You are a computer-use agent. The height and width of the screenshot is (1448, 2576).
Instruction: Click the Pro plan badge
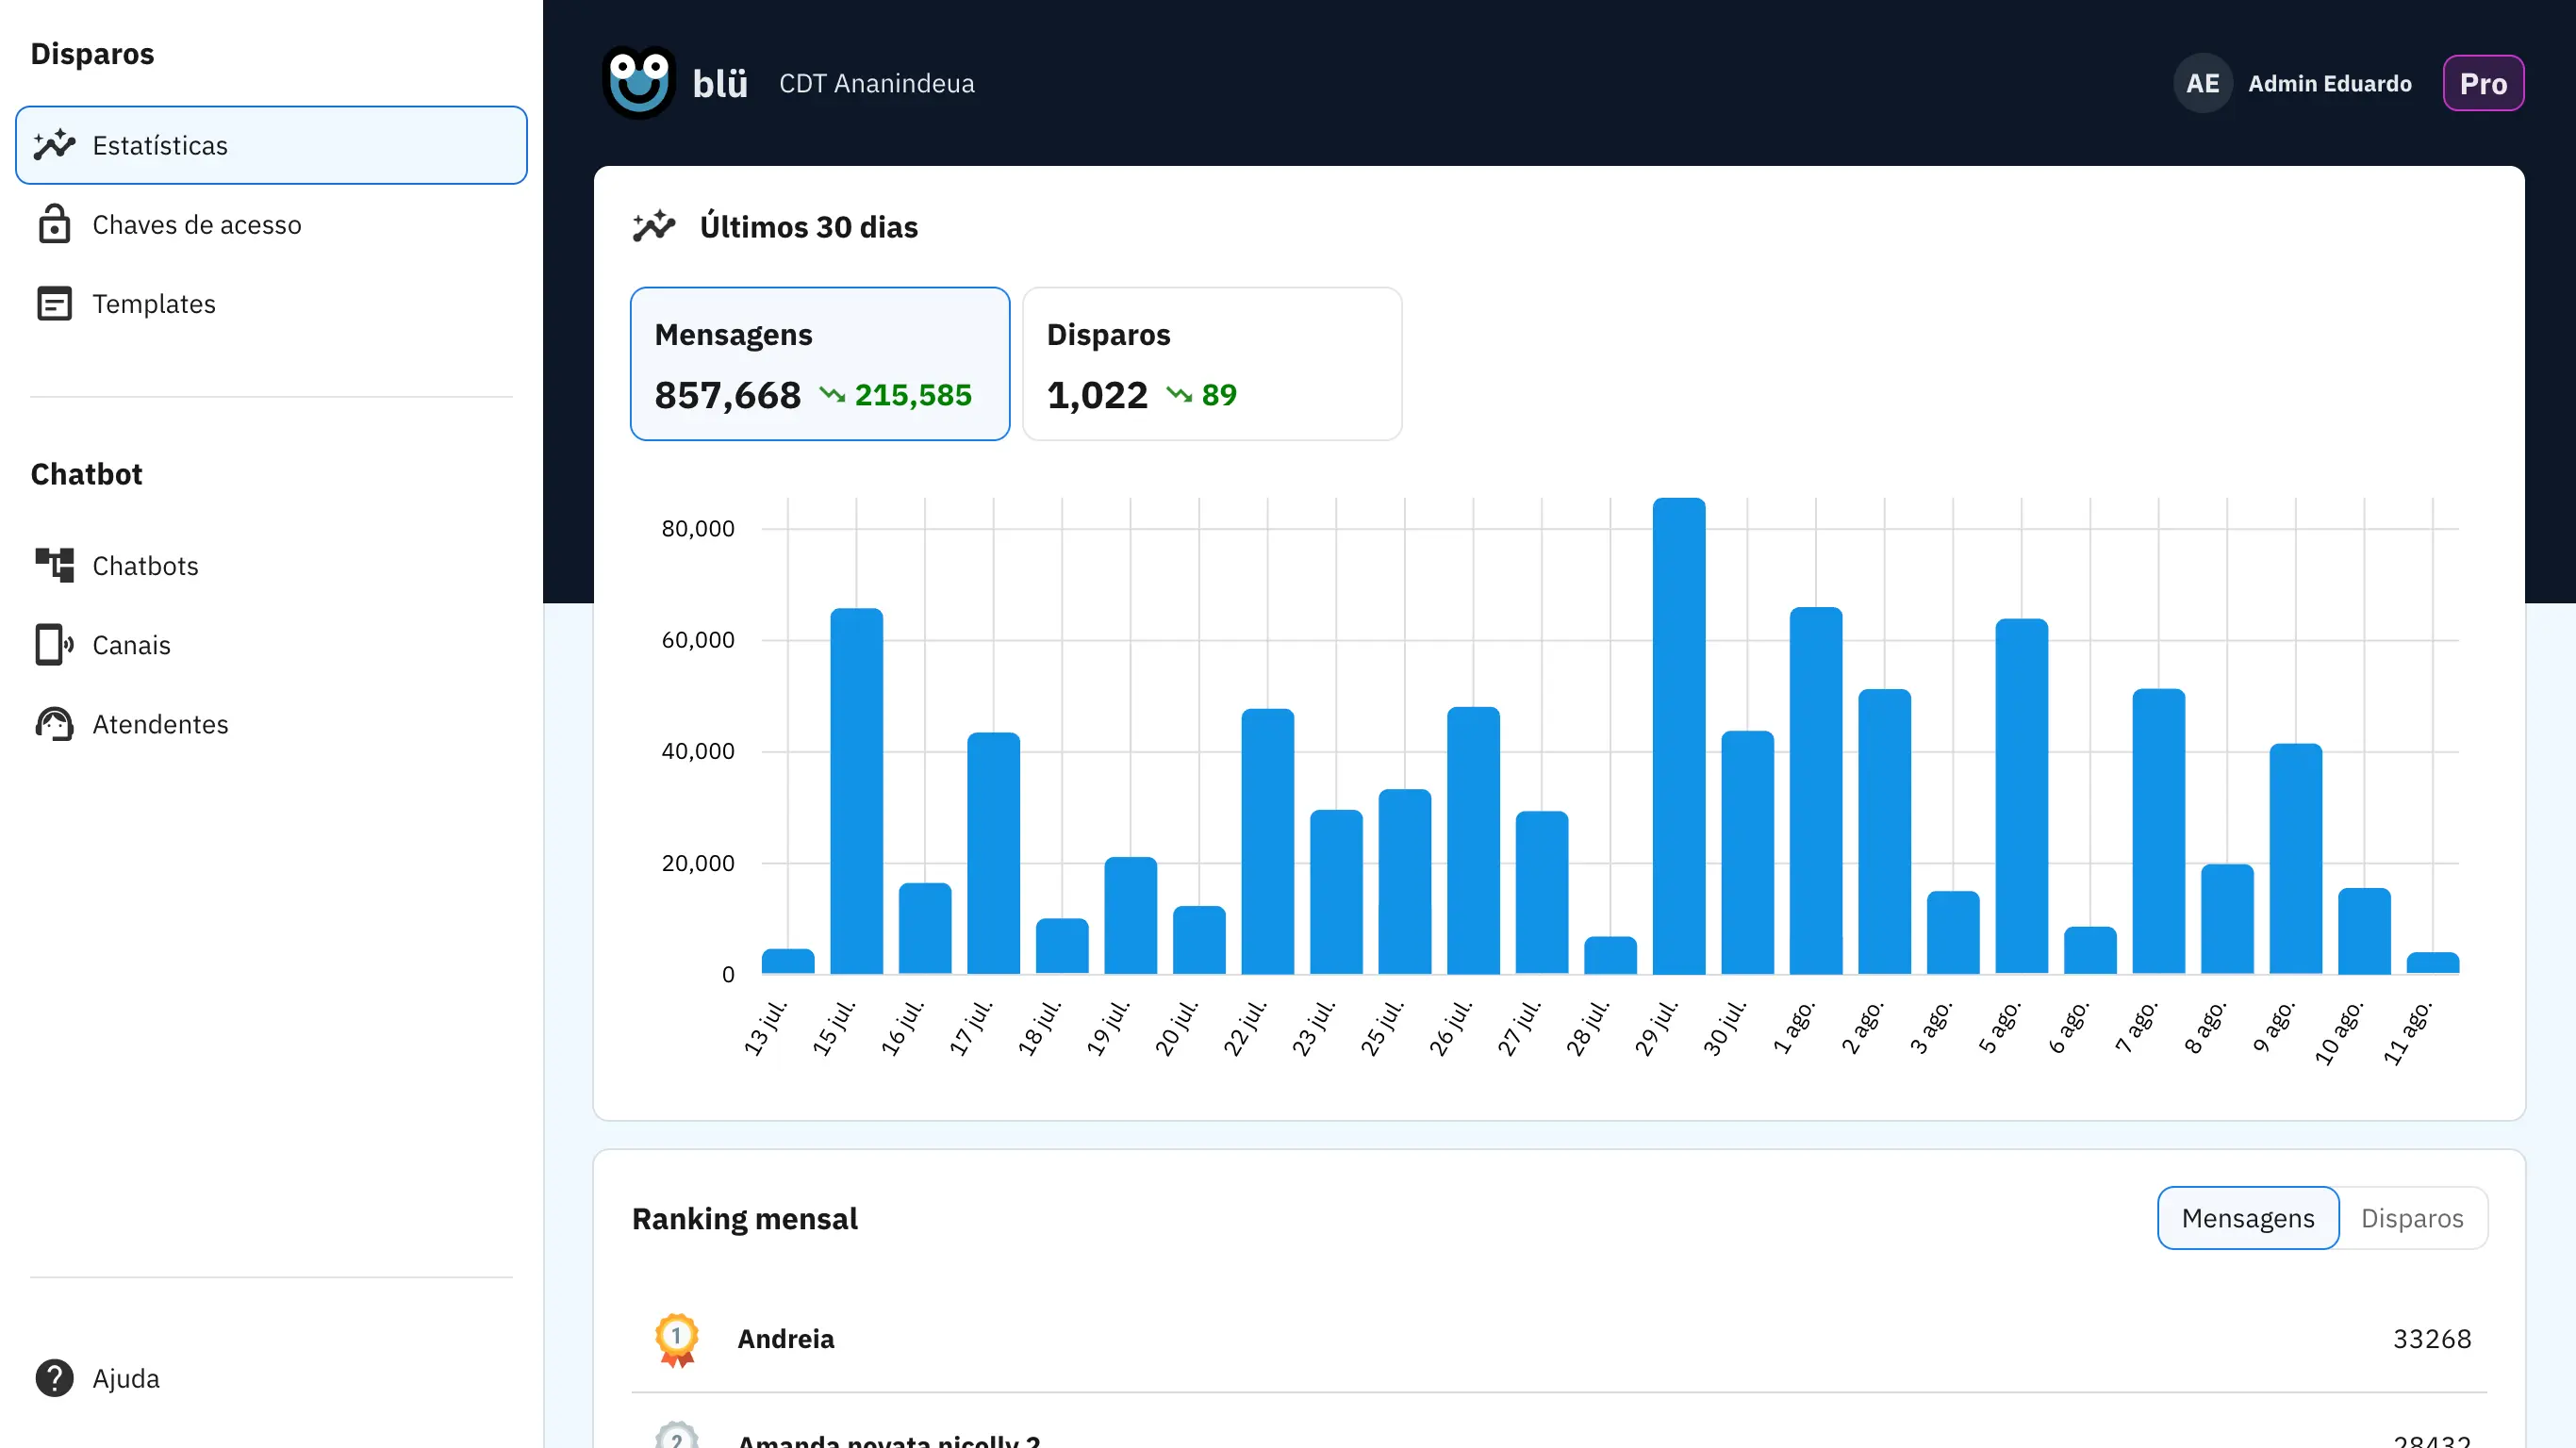[x=2482, y=83]
